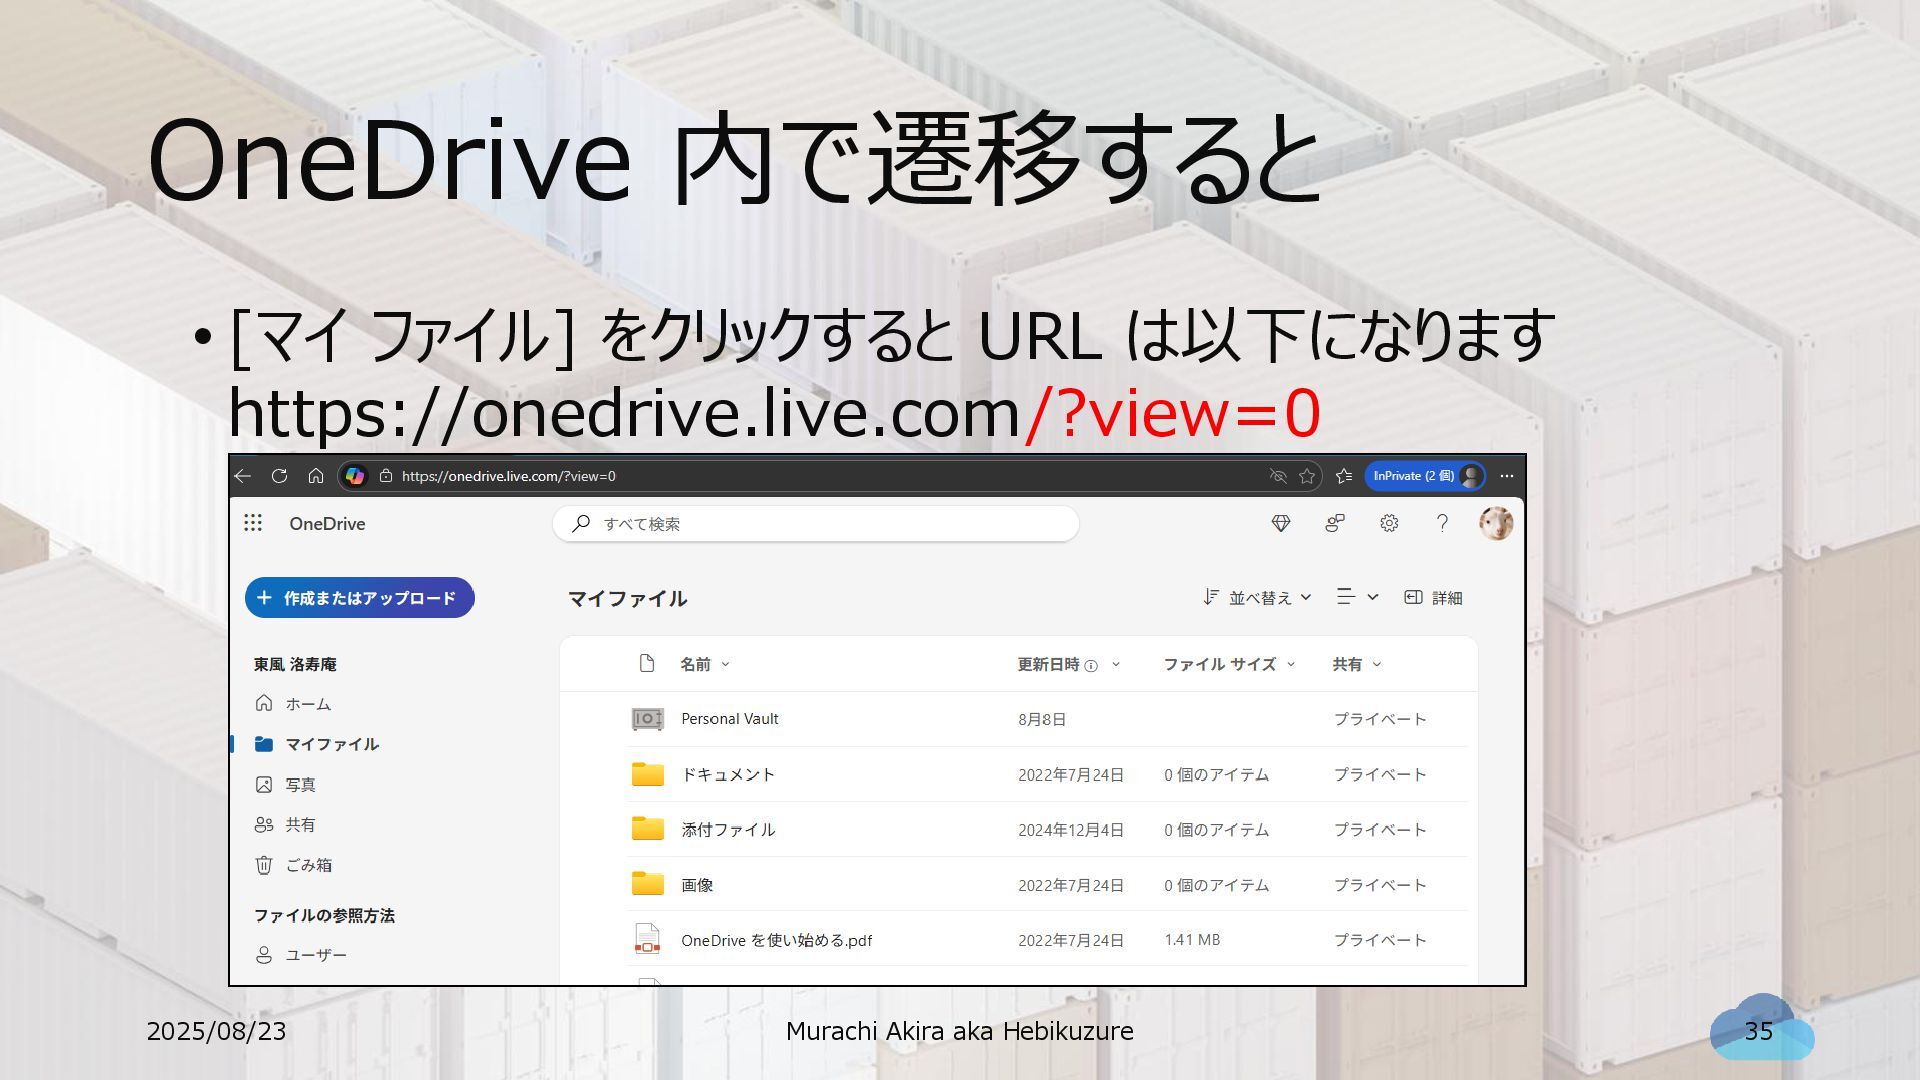The width and height of the screenshot is (1920, 1080).
Task: Click the 1.41 MB file size
Action: coord(1192,940)
